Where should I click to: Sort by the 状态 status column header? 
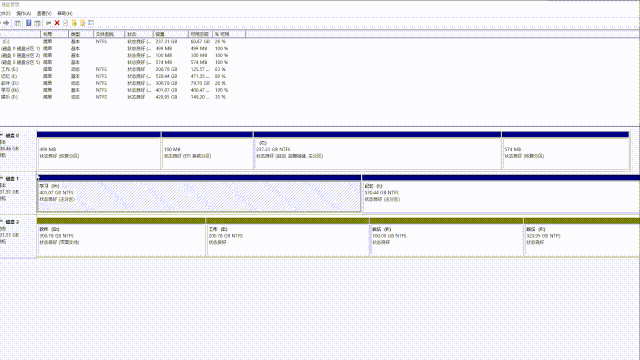click(x=139, y=34)
